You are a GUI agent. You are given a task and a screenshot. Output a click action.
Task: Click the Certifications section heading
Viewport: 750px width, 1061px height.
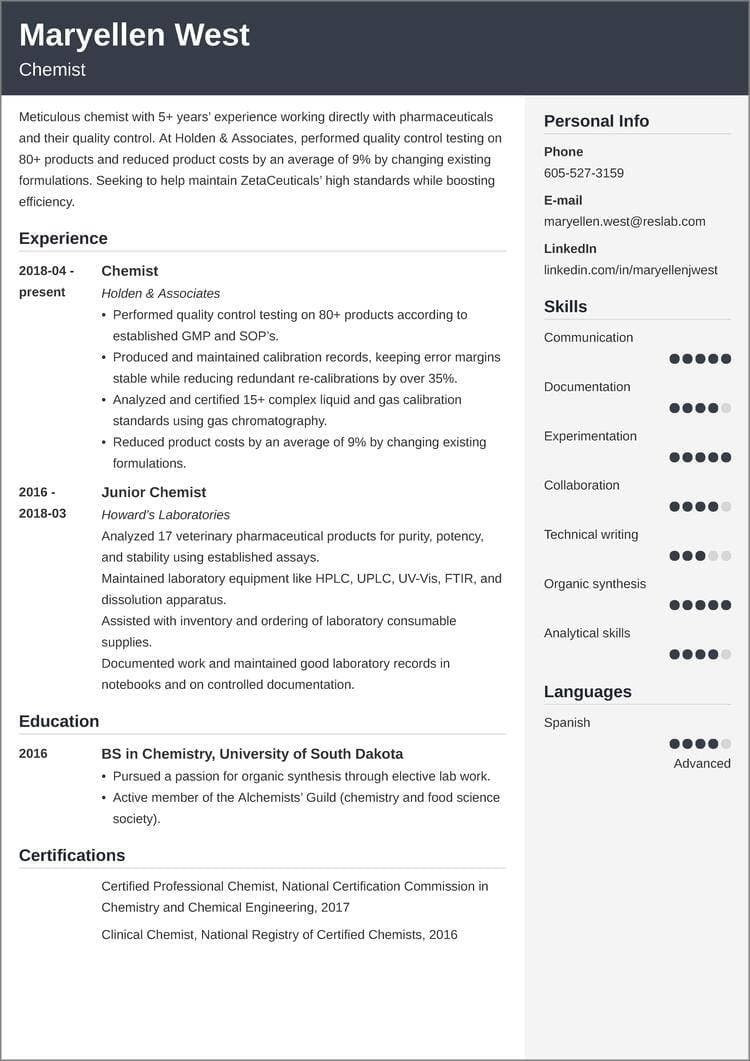[72, 855]
